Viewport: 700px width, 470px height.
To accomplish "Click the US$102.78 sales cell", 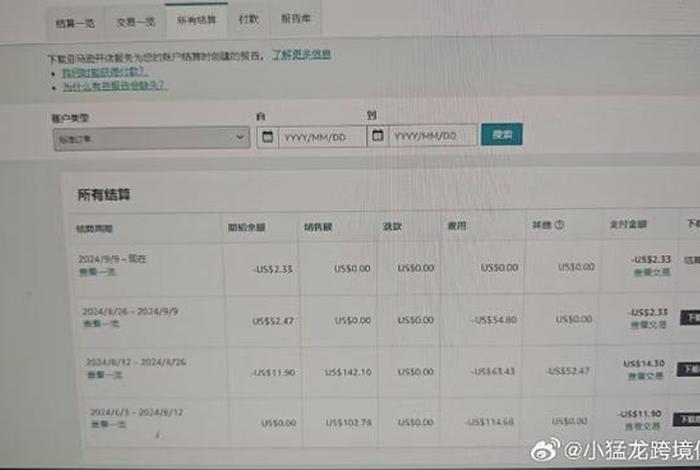I will [349, 422].
